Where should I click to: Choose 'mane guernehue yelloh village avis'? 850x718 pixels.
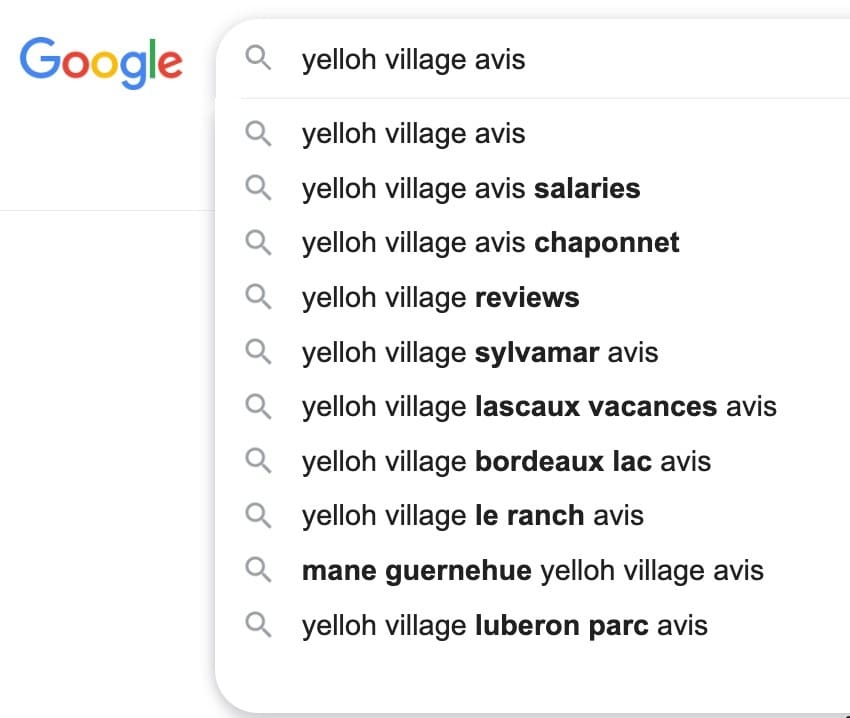532,571
